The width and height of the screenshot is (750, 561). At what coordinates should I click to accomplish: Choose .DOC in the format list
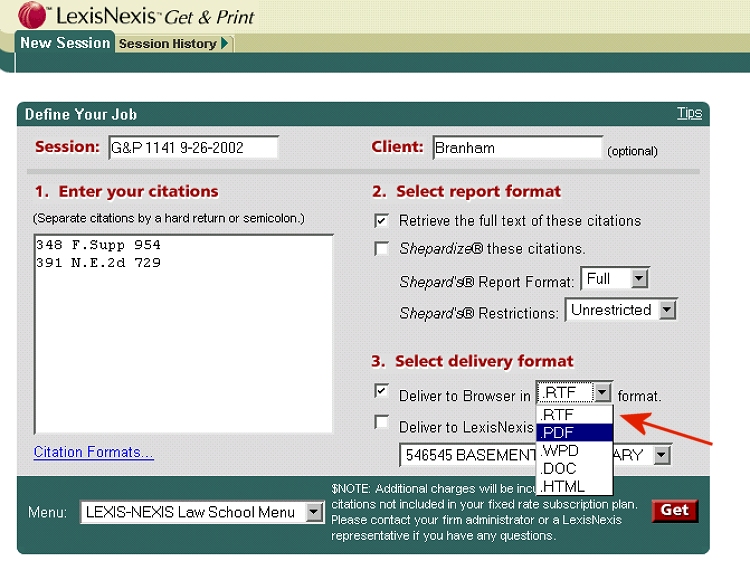point(574,469)
